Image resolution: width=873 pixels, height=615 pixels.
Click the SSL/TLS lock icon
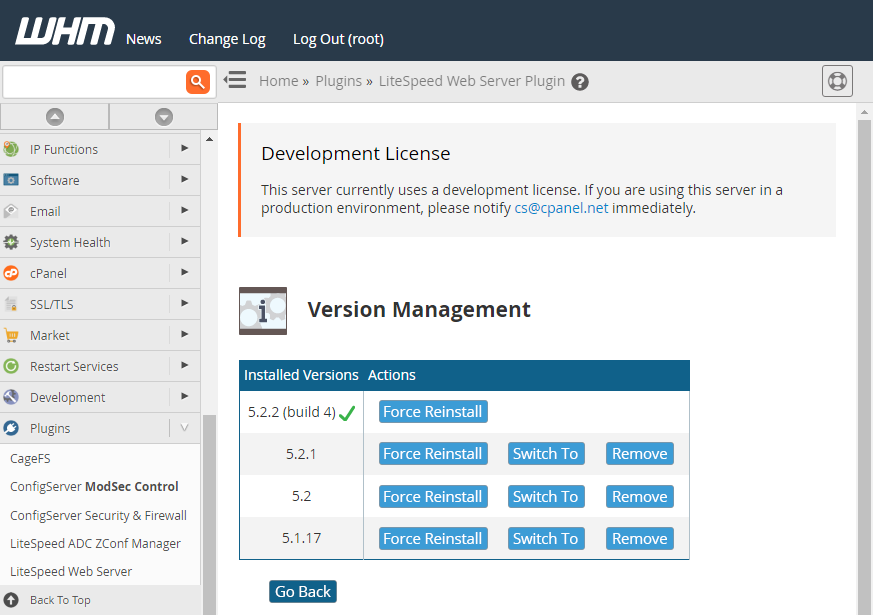click(11, 304)
